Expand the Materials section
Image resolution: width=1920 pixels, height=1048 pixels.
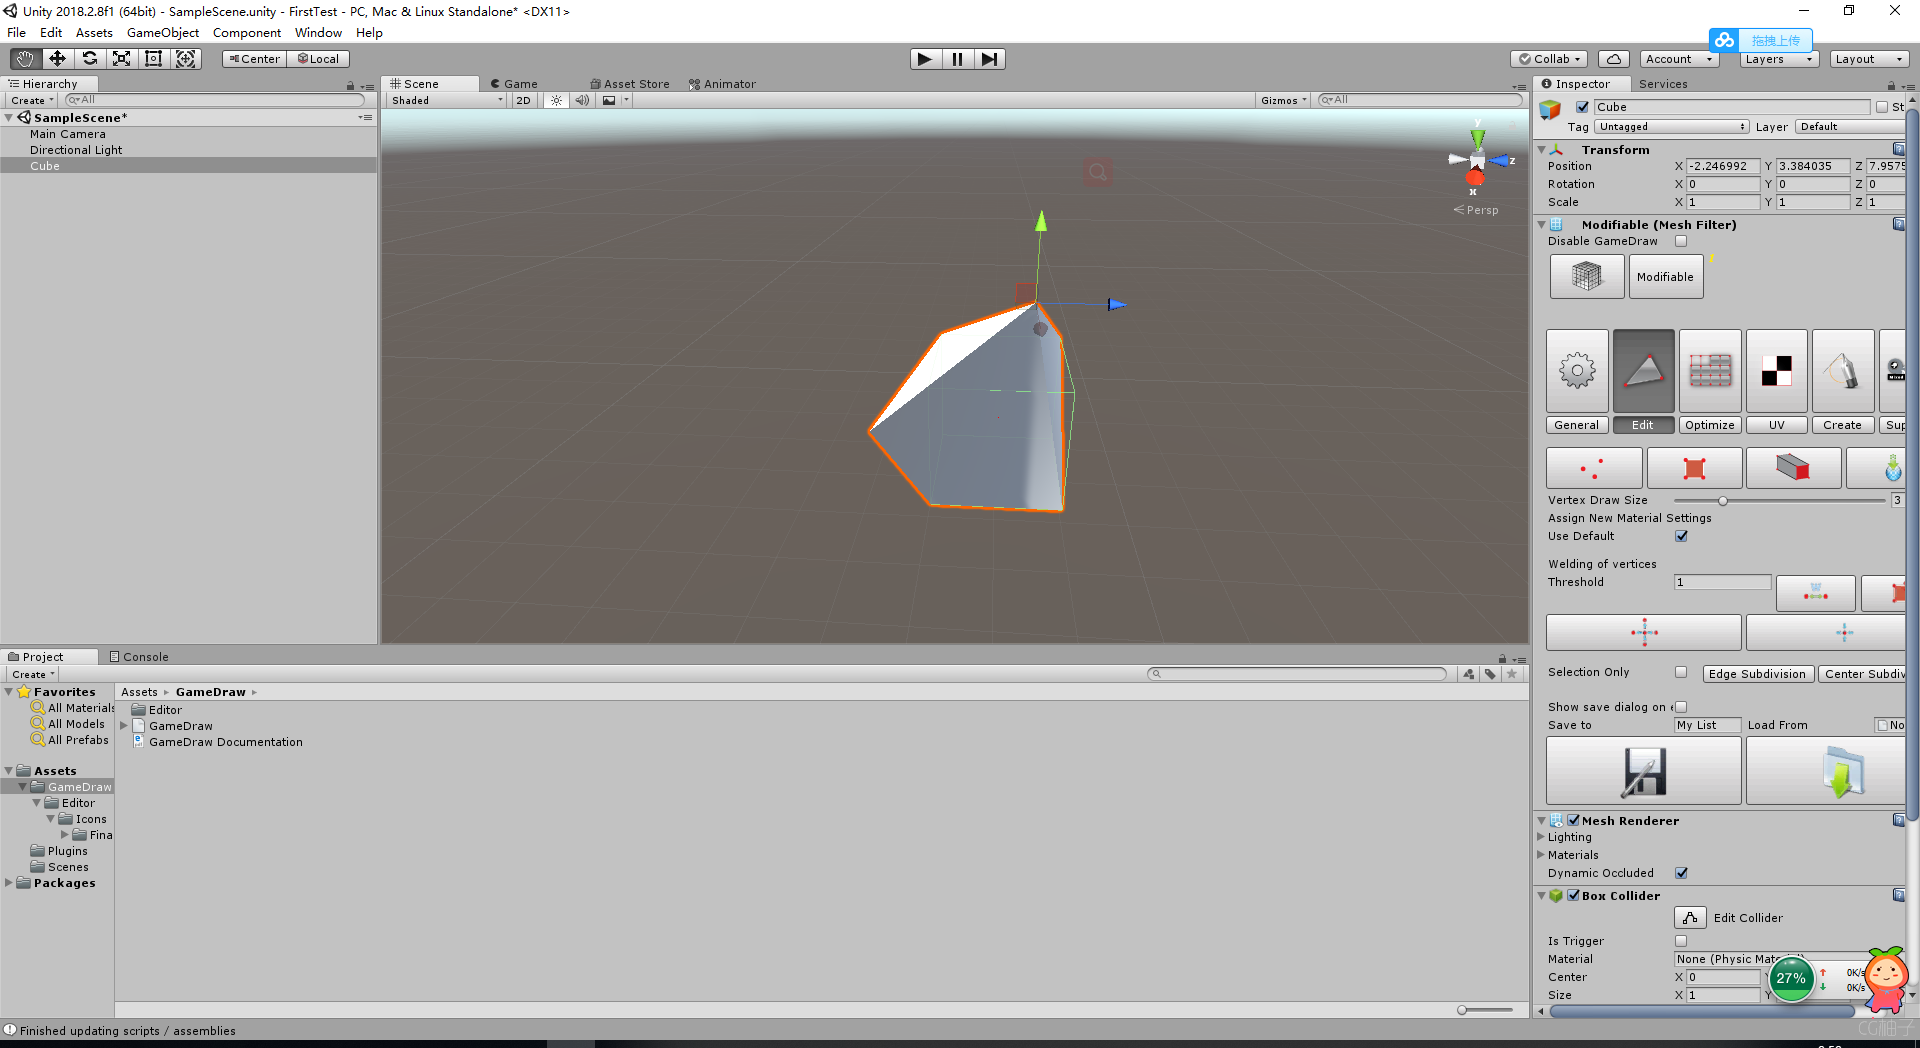coord(1541,855)
